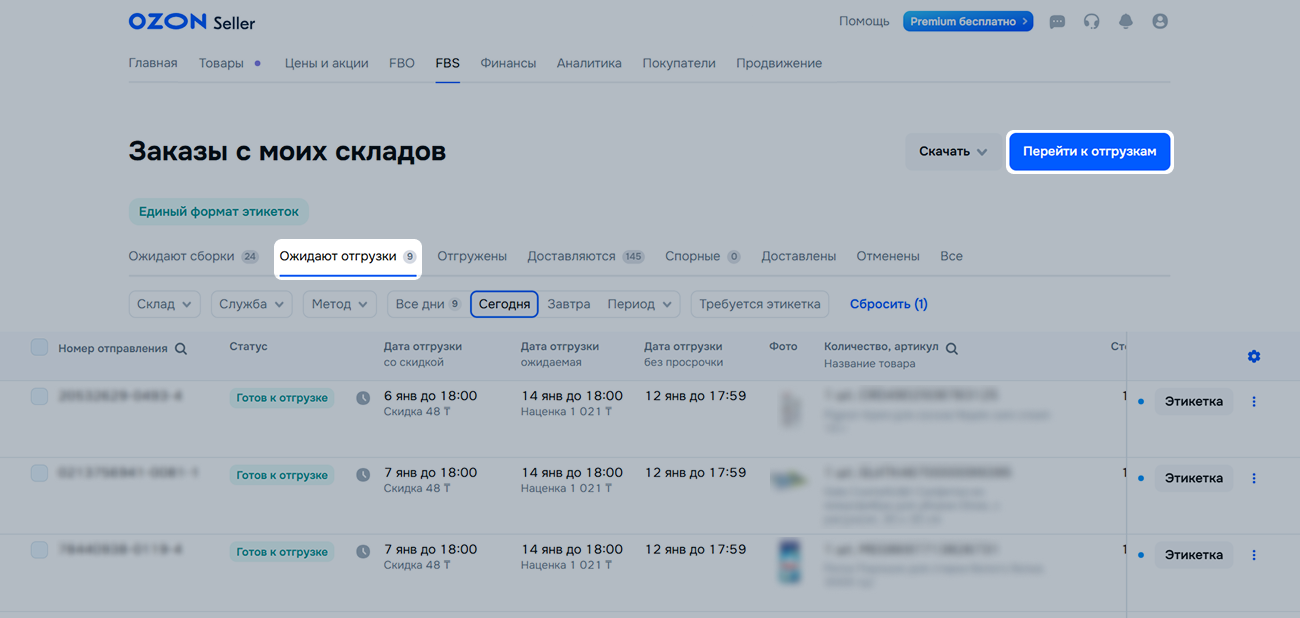Click search icon next to Количество, артикул
Screen dimensions: 1300x618
[952, 349]
